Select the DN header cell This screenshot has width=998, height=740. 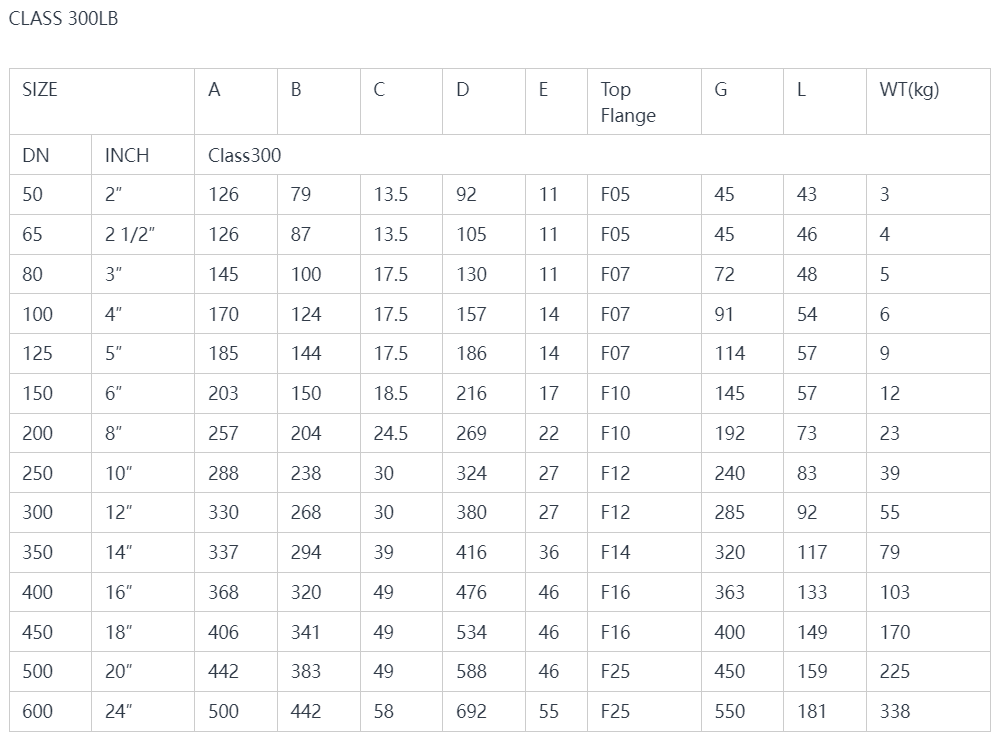50,155
